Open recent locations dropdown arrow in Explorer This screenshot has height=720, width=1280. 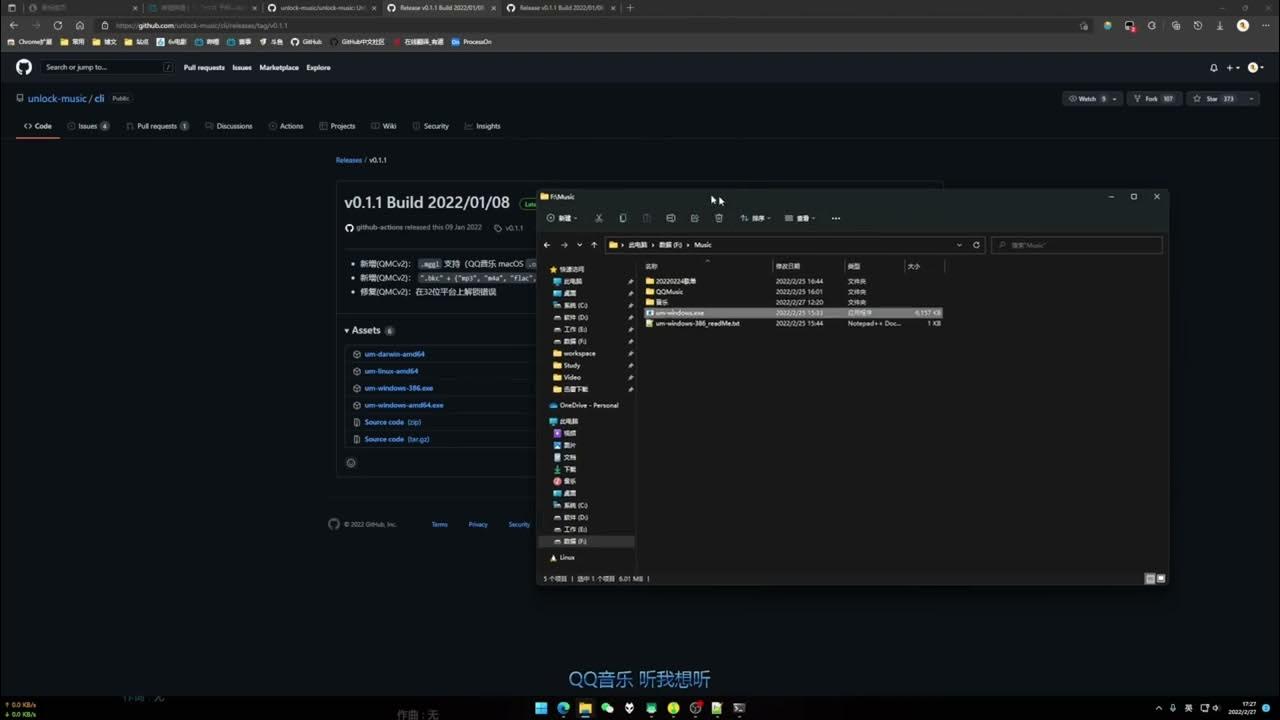pyautogui.click(x=579, y=245)
